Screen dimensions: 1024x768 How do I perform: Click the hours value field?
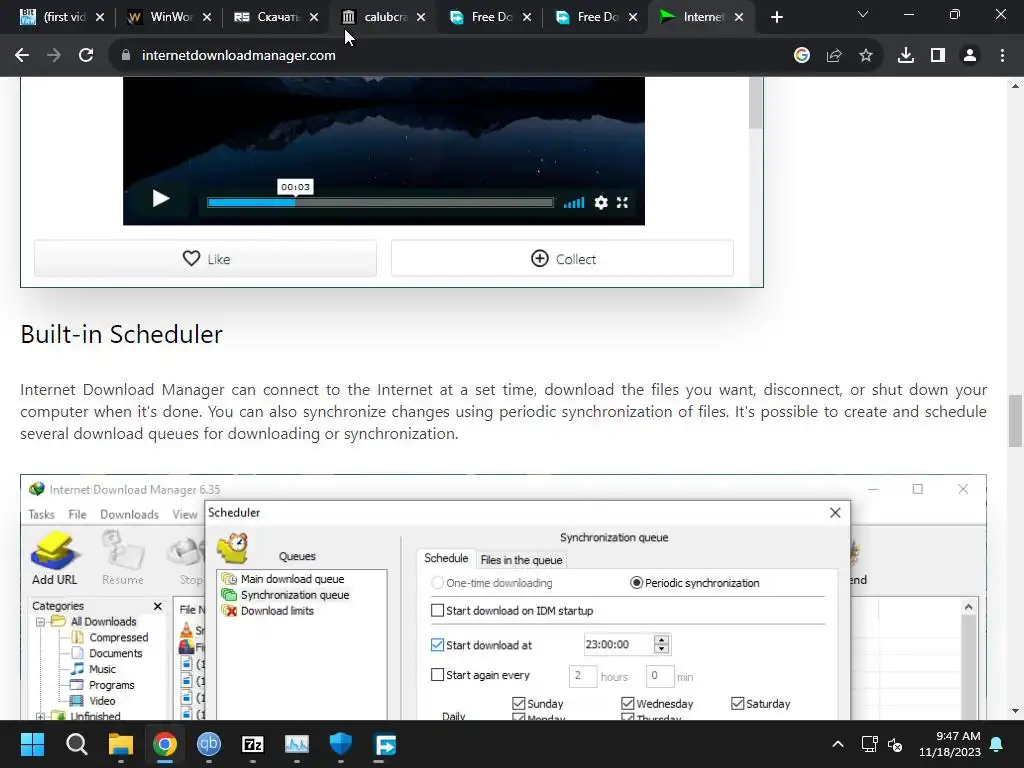click(583, 676)
